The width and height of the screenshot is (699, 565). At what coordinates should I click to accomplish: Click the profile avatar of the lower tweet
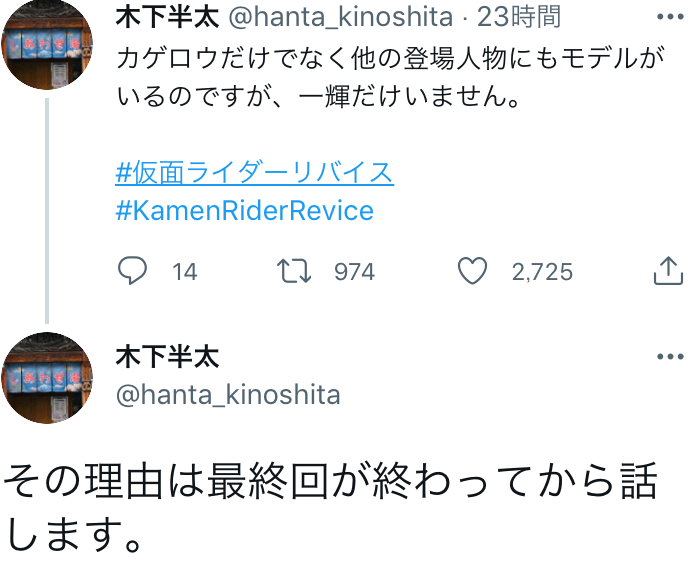[47, 378]
